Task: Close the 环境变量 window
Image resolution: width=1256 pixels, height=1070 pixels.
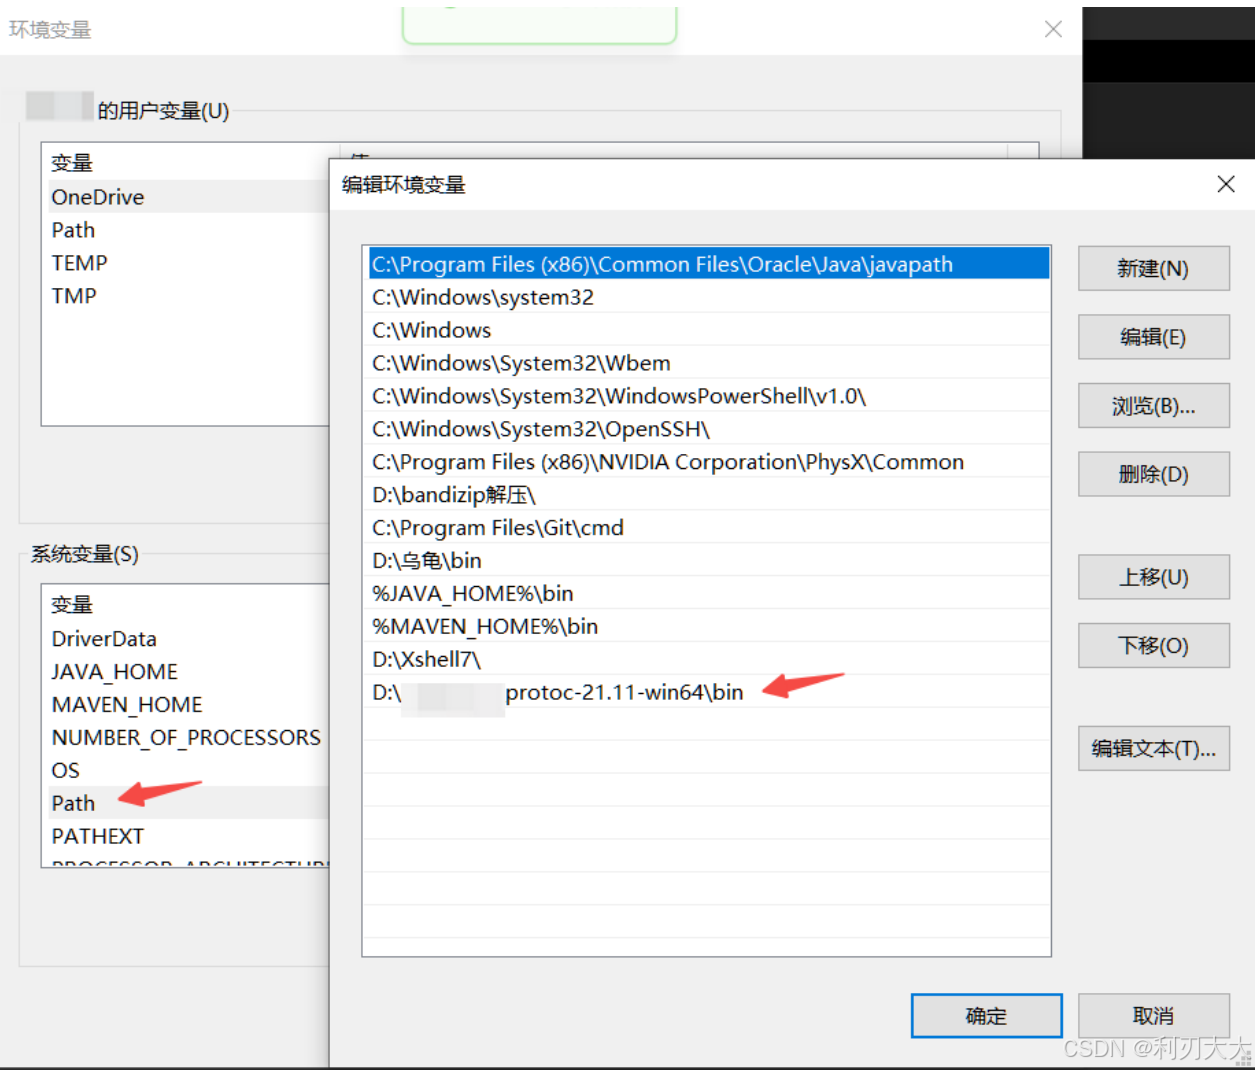Action: tap(1053, 29)
